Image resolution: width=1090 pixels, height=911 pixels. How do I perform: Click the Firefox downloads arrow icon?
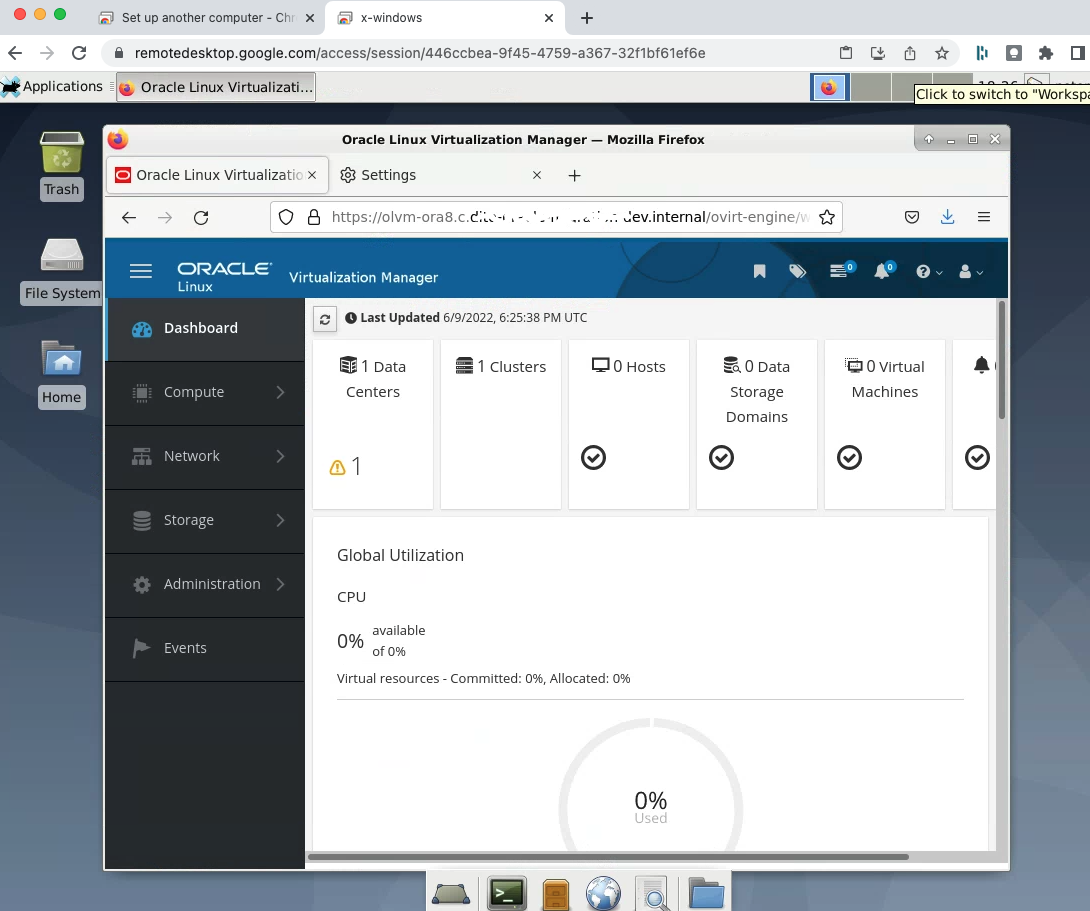point(947,217)
